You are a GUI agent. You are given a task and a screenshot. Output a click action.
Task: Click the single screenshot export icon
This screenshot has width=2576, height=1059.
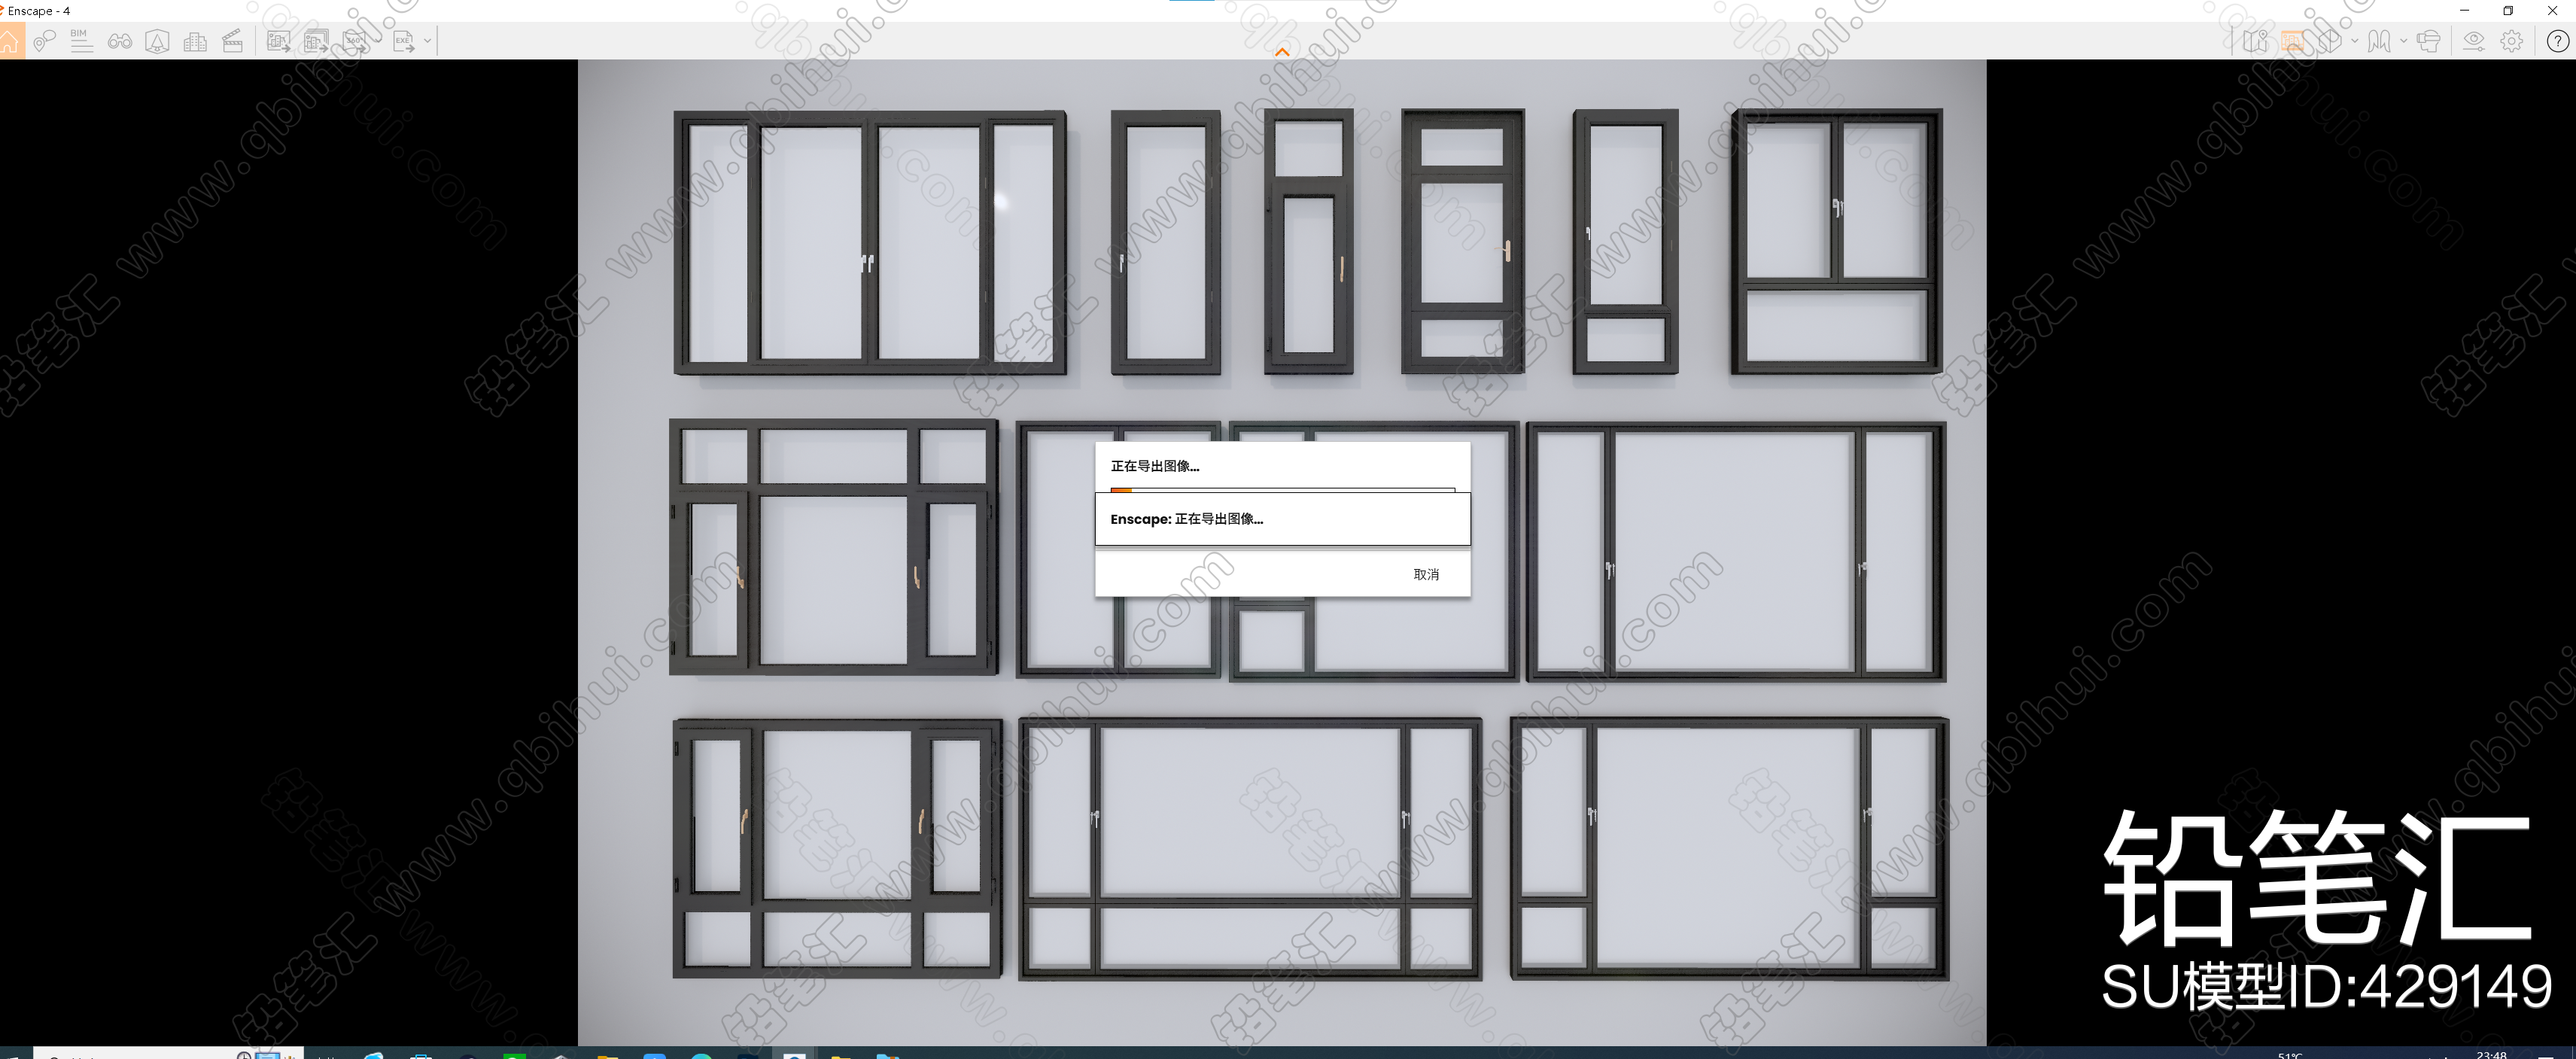279,41
